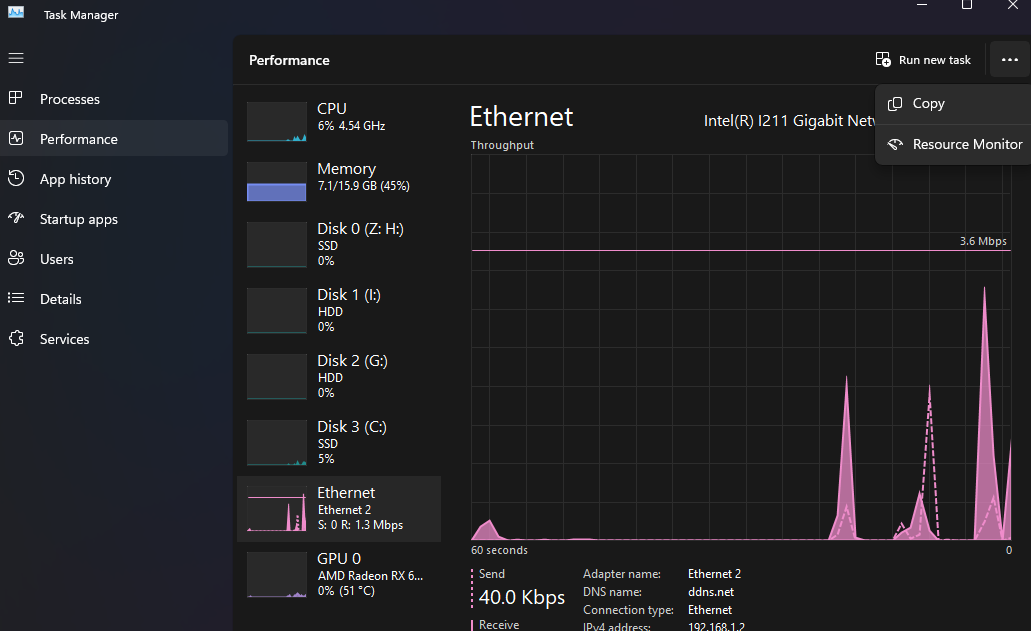1031x631 pixels.
Task: Select Disk 3 (C:) SSD entry
Action: [338, 442]
